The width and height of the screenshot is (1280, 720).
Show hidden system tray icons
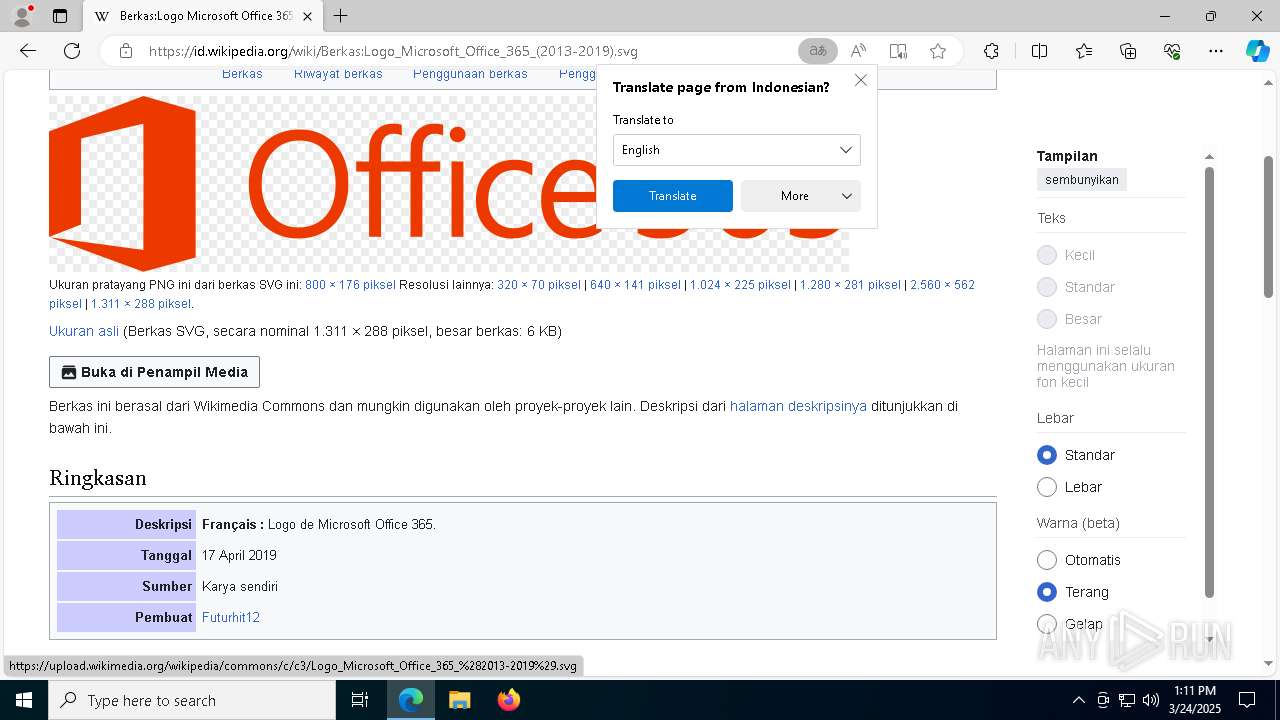coord(1078,700)
